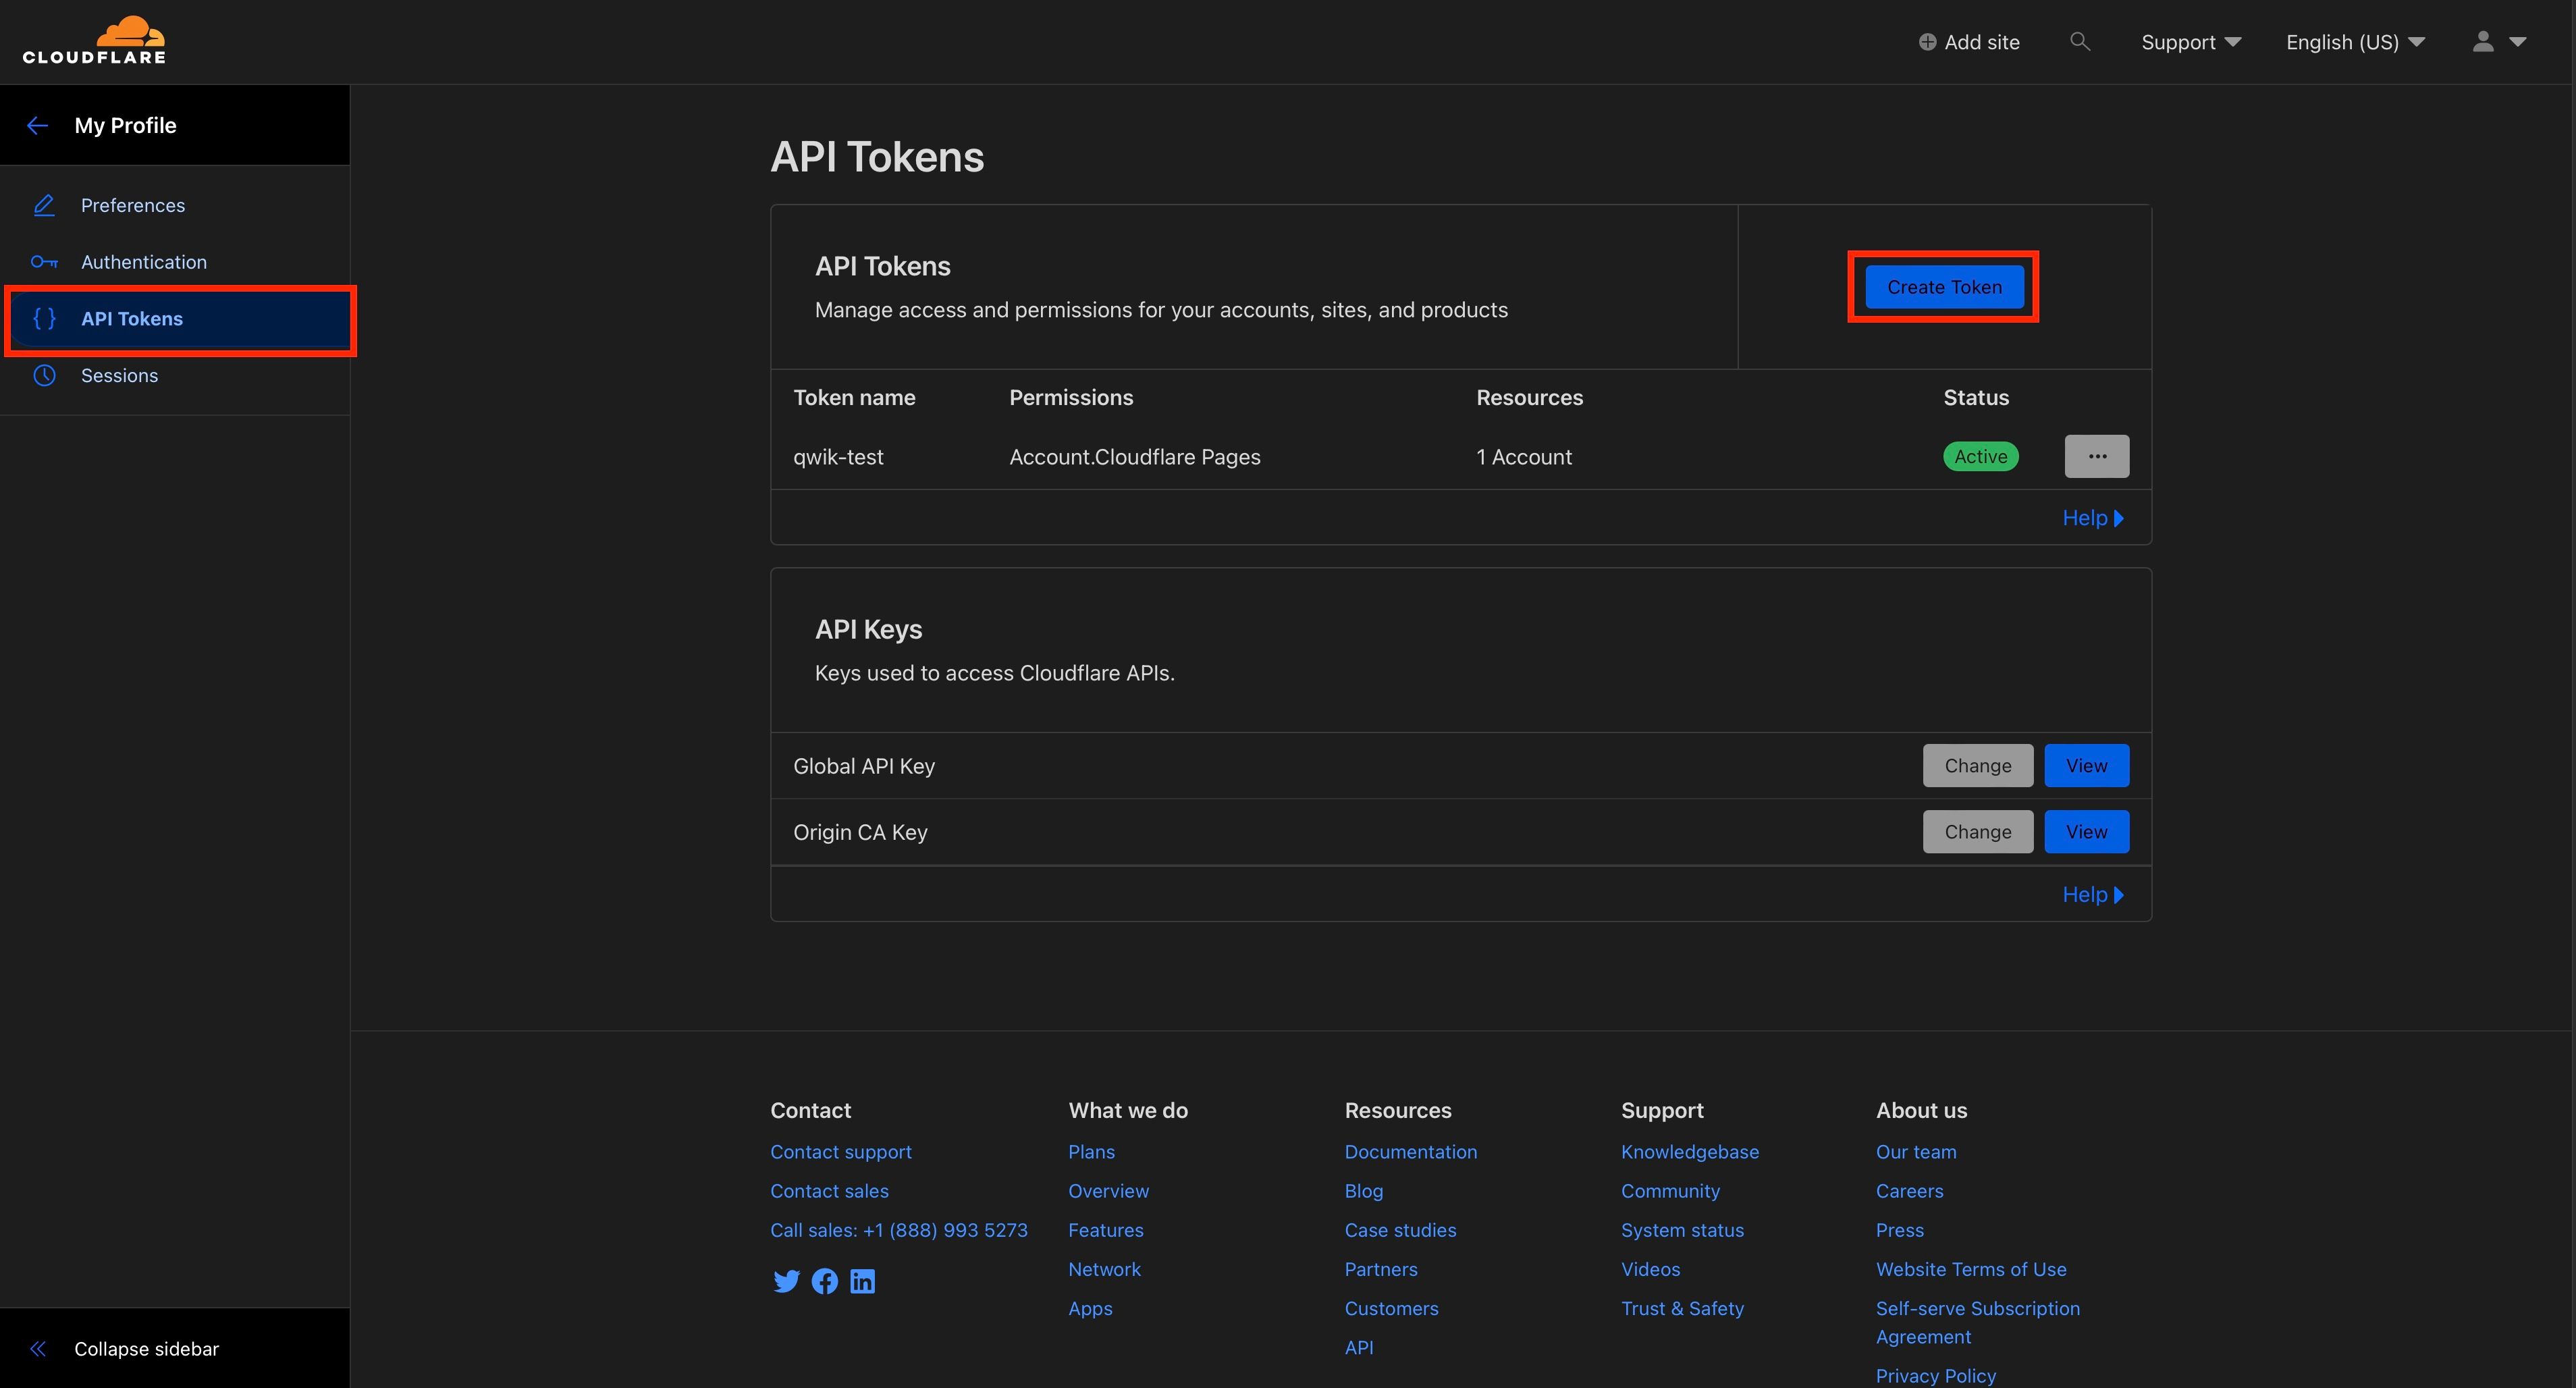
Task: Open the Sessions menu item
Action: pyautogui.click(x=175, y=375)
